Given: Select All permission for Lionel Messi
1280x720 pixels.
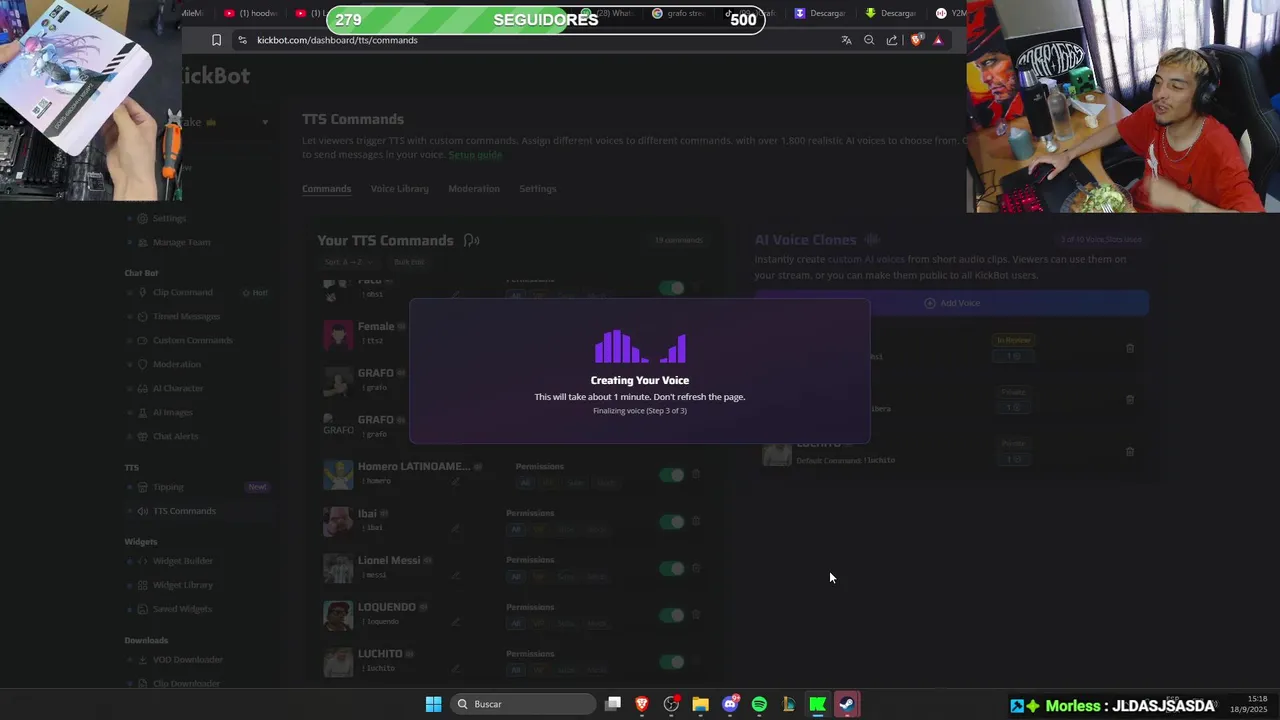Looking at the screenshot, I should [x=516, y=577].
